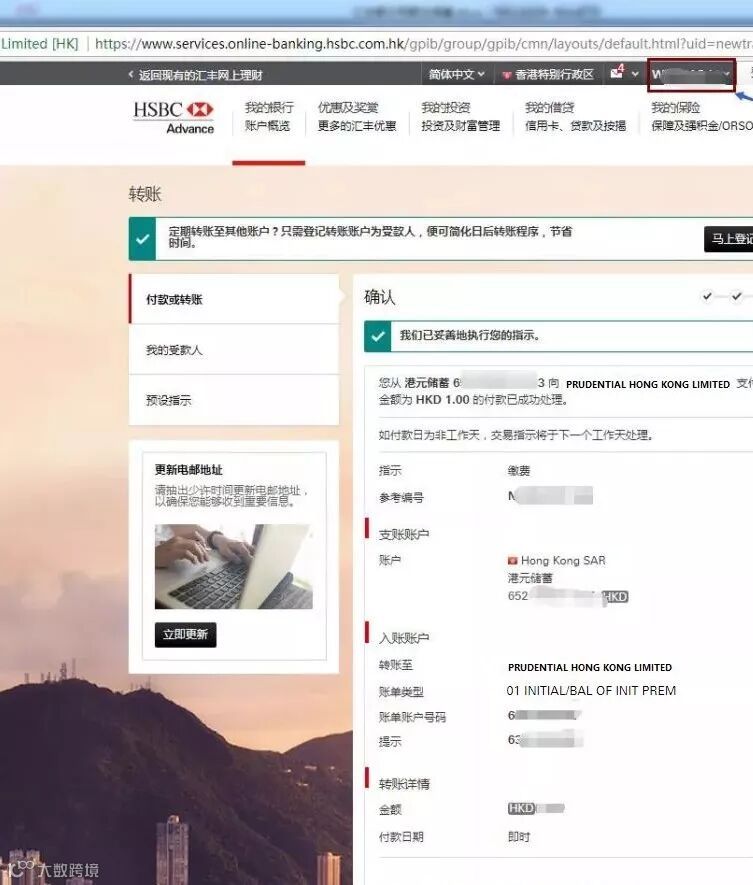Click the 01 INITIAL/BAL OF INIT PREM value
This screenshot has height=885, width=753.
point(591,691)
